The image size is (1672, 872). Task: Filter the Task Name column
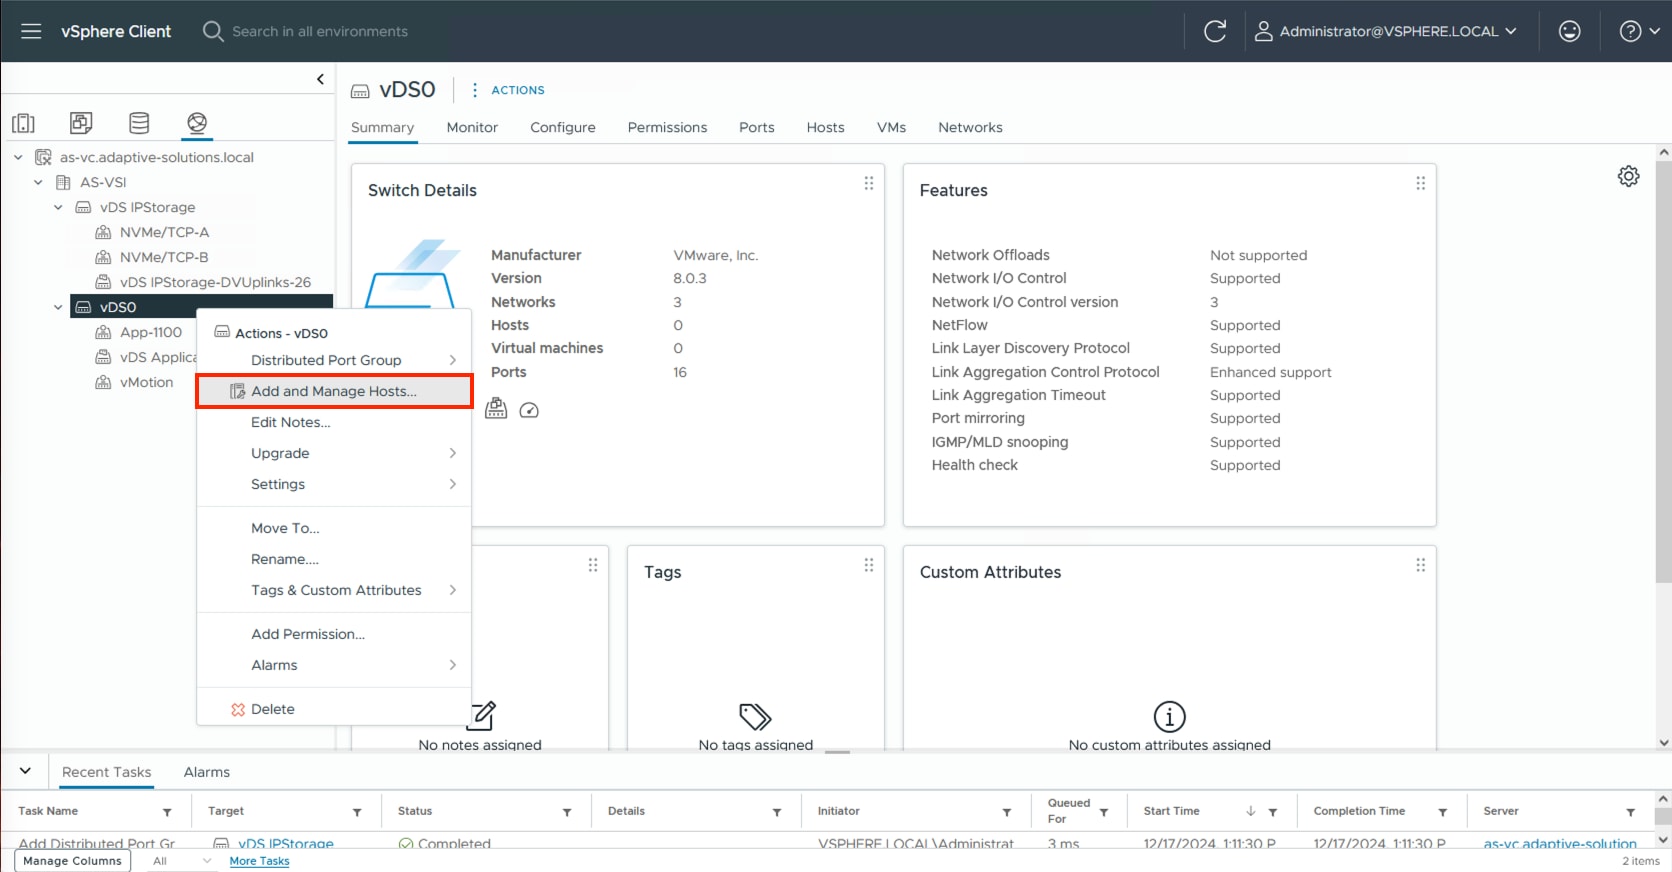(x=167, y=812)
